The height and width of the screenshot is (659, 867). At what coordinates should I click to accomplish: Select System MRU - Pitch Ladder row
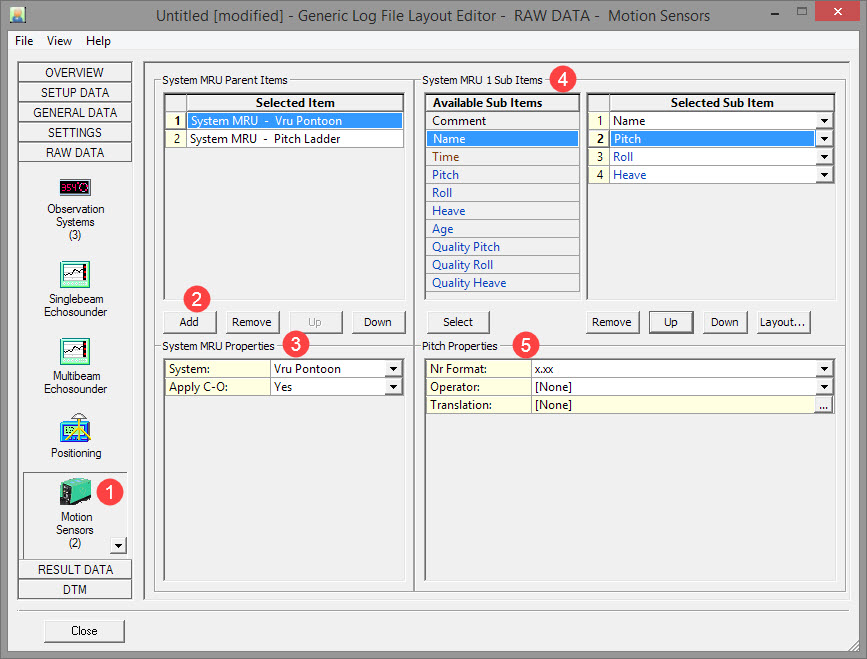294,139
